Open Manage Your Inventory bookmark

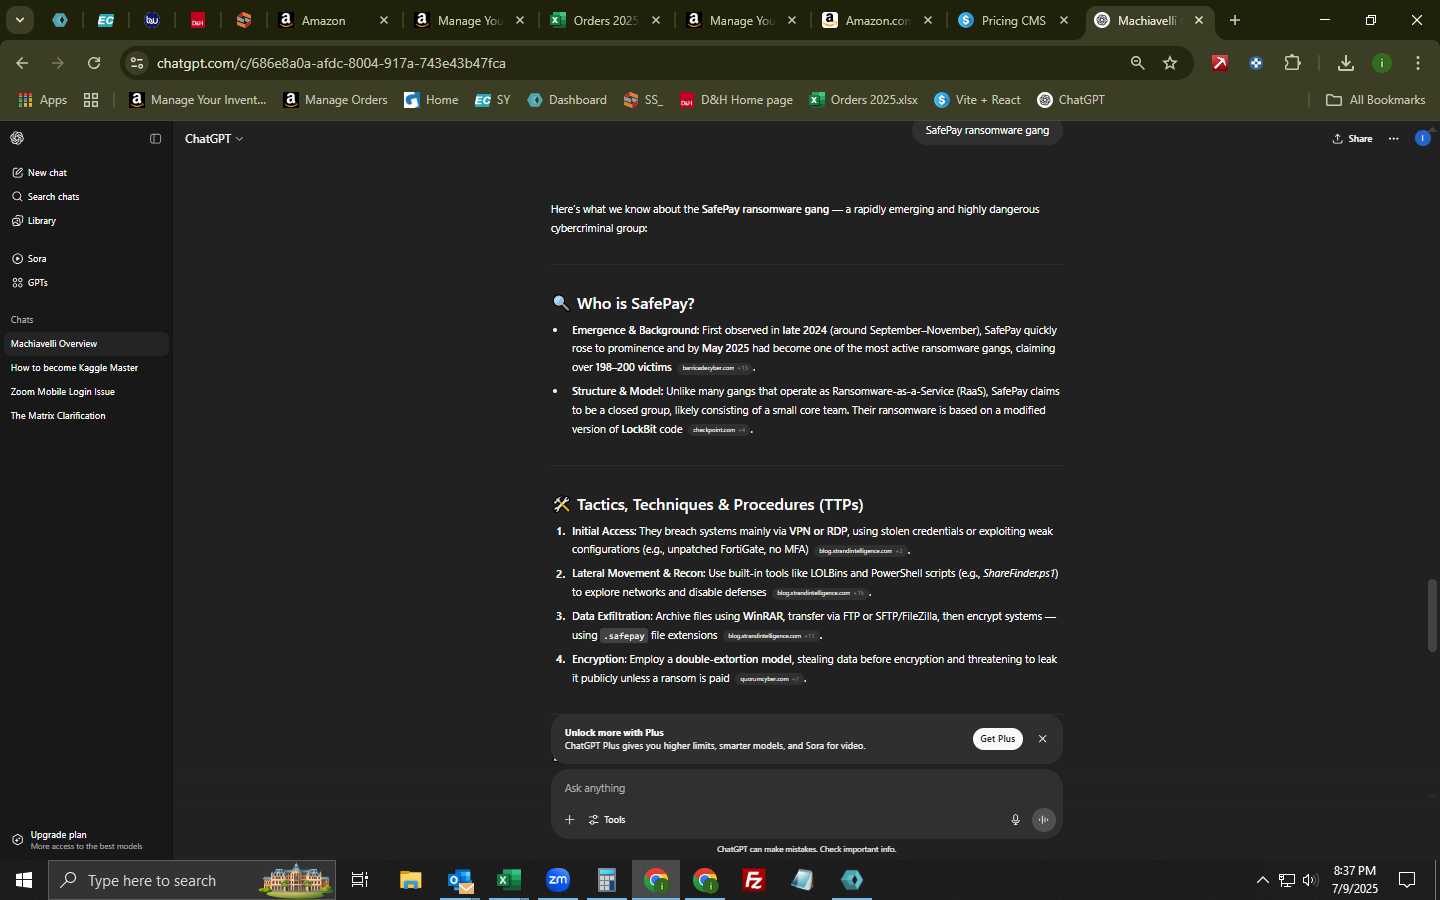(x=198, y=100)
